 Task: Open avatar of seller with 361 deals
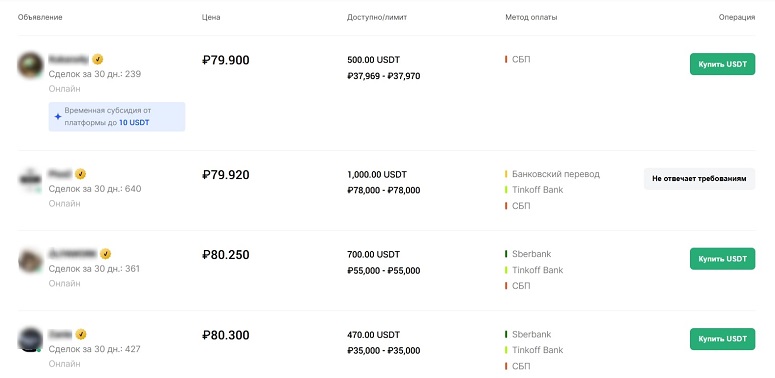click(31, 260)
